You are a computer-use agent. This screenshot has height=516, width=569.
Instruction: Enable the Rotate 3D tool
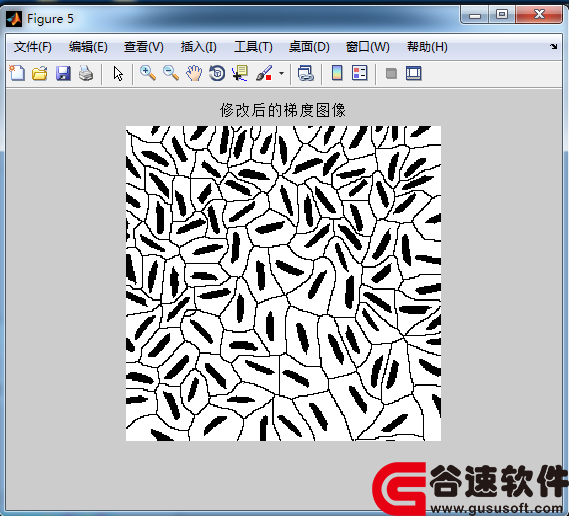(x=217, y=73)
